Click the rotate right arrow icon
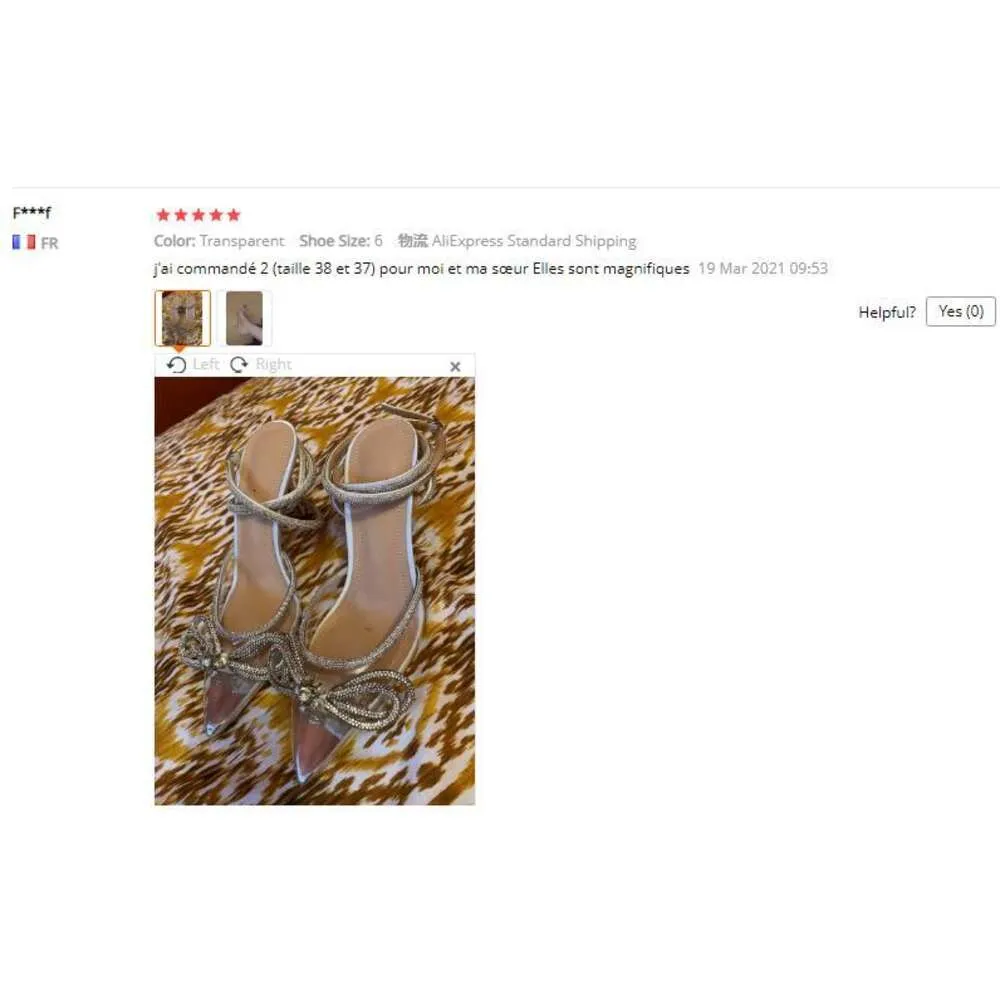The width and height of the screenshot is (1000, 1000). click(x=239, y=365)
